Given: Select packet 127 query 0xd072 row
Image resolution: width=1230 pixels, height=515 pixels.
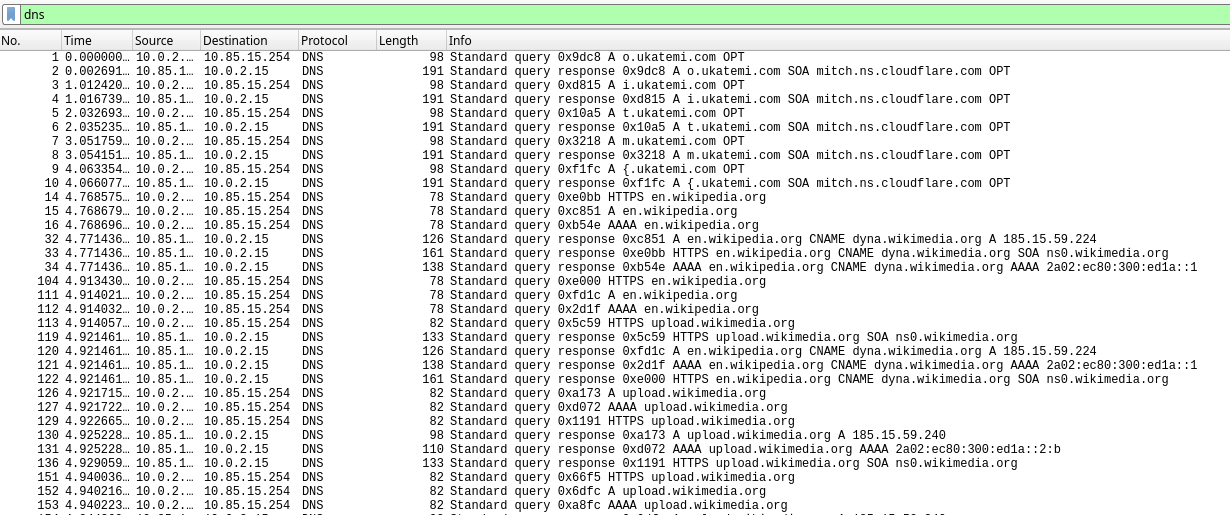Looking at the screenshot, I should point(615,408).
